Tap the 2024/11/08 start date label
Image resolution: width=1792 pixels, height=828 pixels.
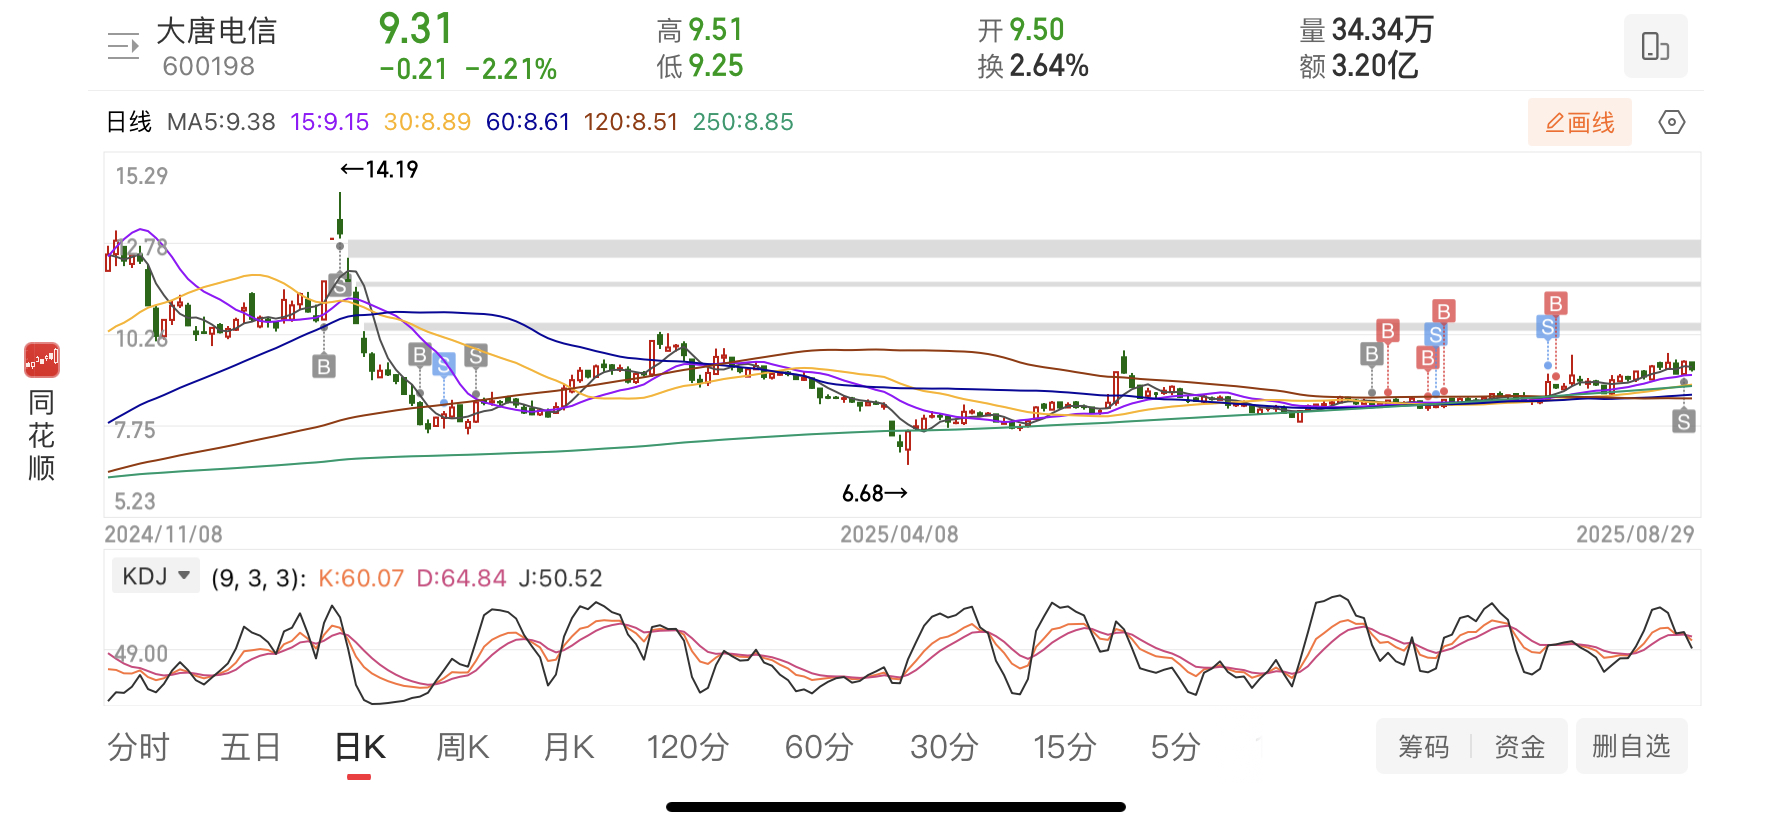[164, 534]
